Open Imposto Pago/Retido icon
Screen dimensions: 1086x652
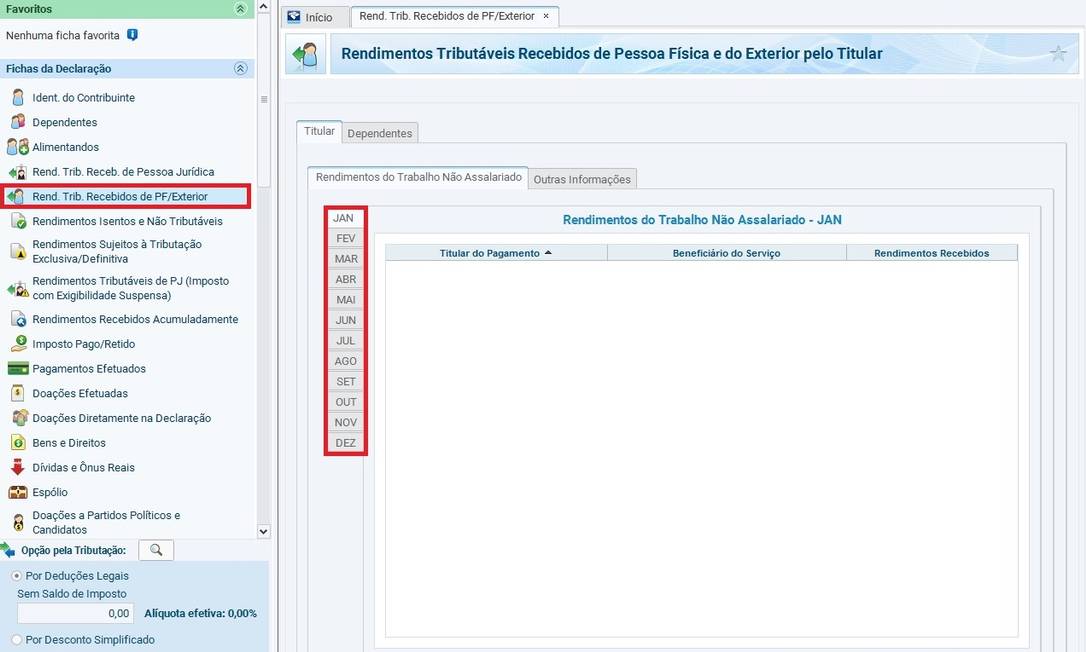18,344
